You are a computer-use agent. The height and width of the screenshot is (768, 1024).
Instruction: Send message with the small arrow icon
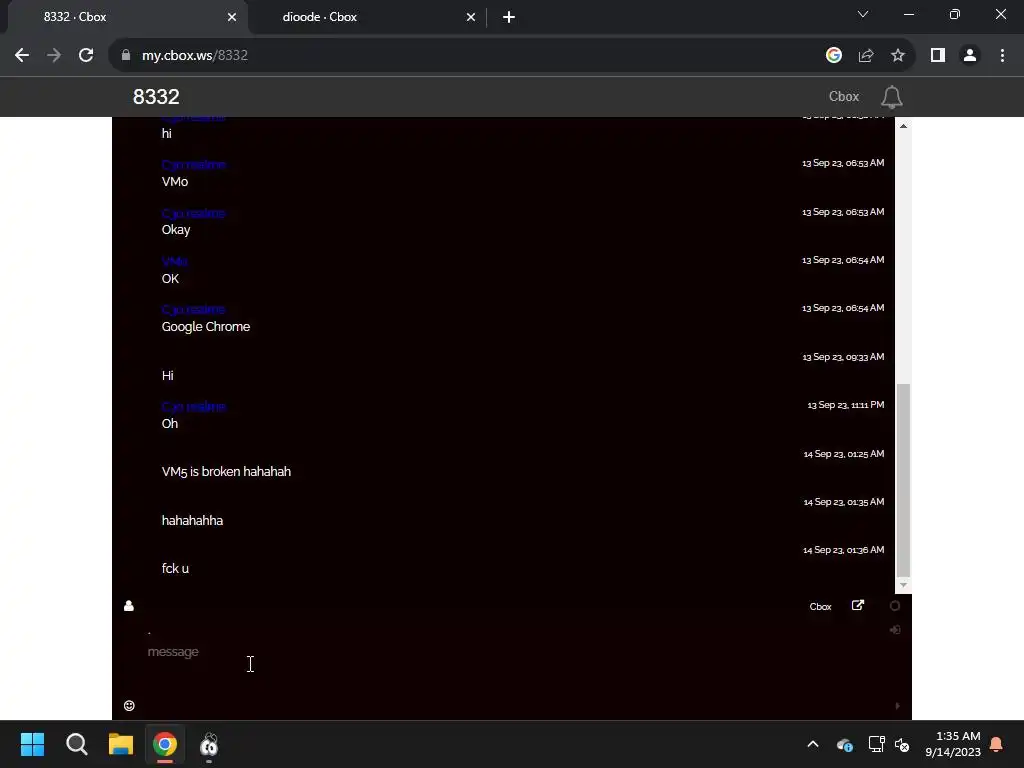pos(897,705)
